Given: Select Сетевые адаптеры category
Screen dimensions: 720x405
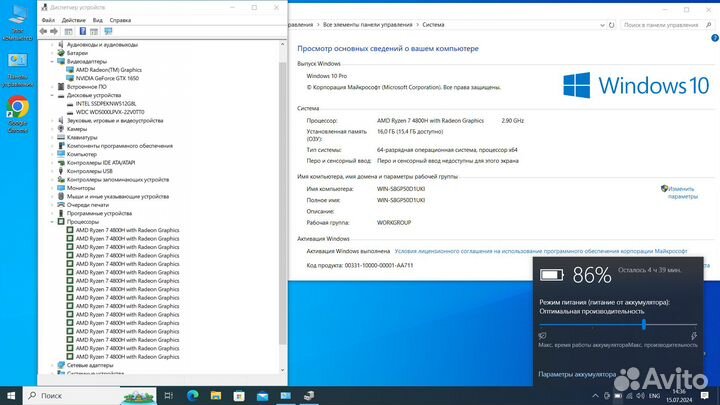Looking at the screenshot, I should [x=90, y=365].
